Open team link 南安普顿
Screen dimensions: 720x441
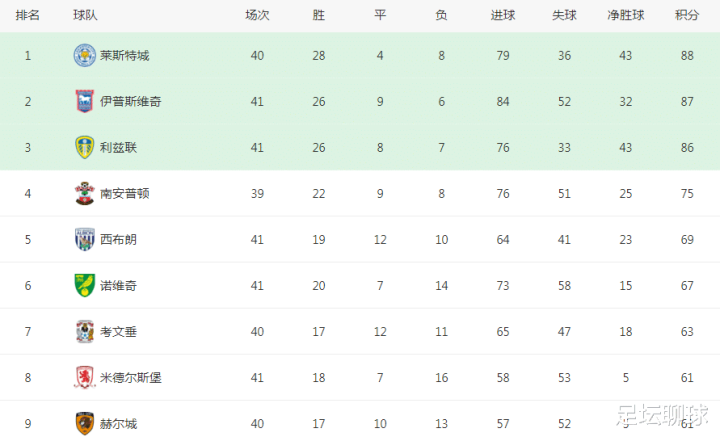[x=124, y=193]
